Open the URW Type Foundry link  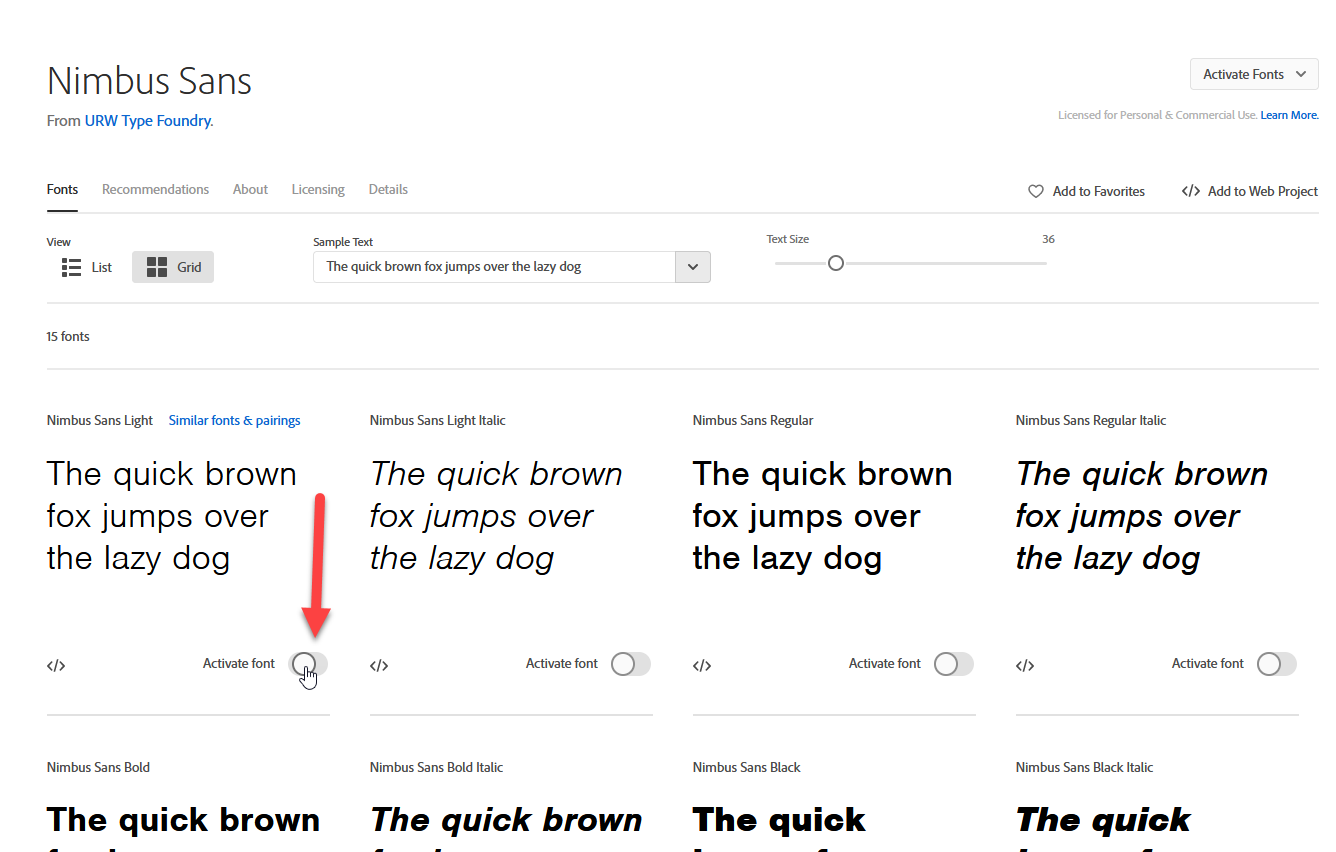pyautogui.click(x=148, y=121)
